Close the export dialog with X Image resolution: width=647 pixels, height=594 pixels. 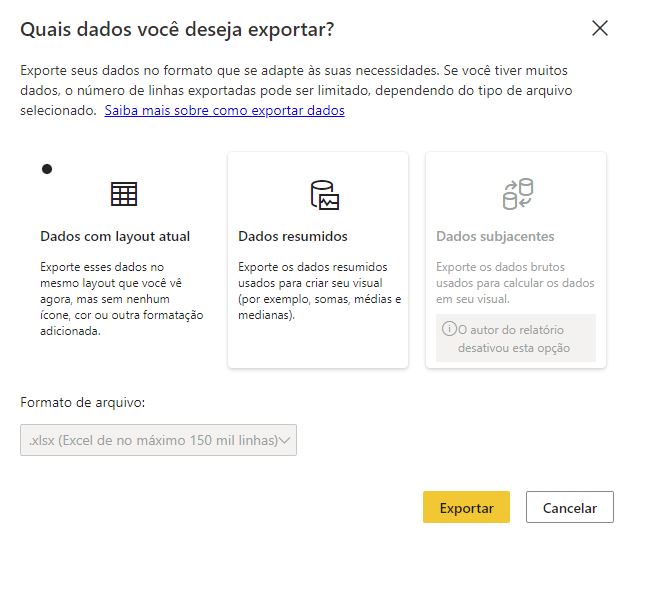[600, 28]
